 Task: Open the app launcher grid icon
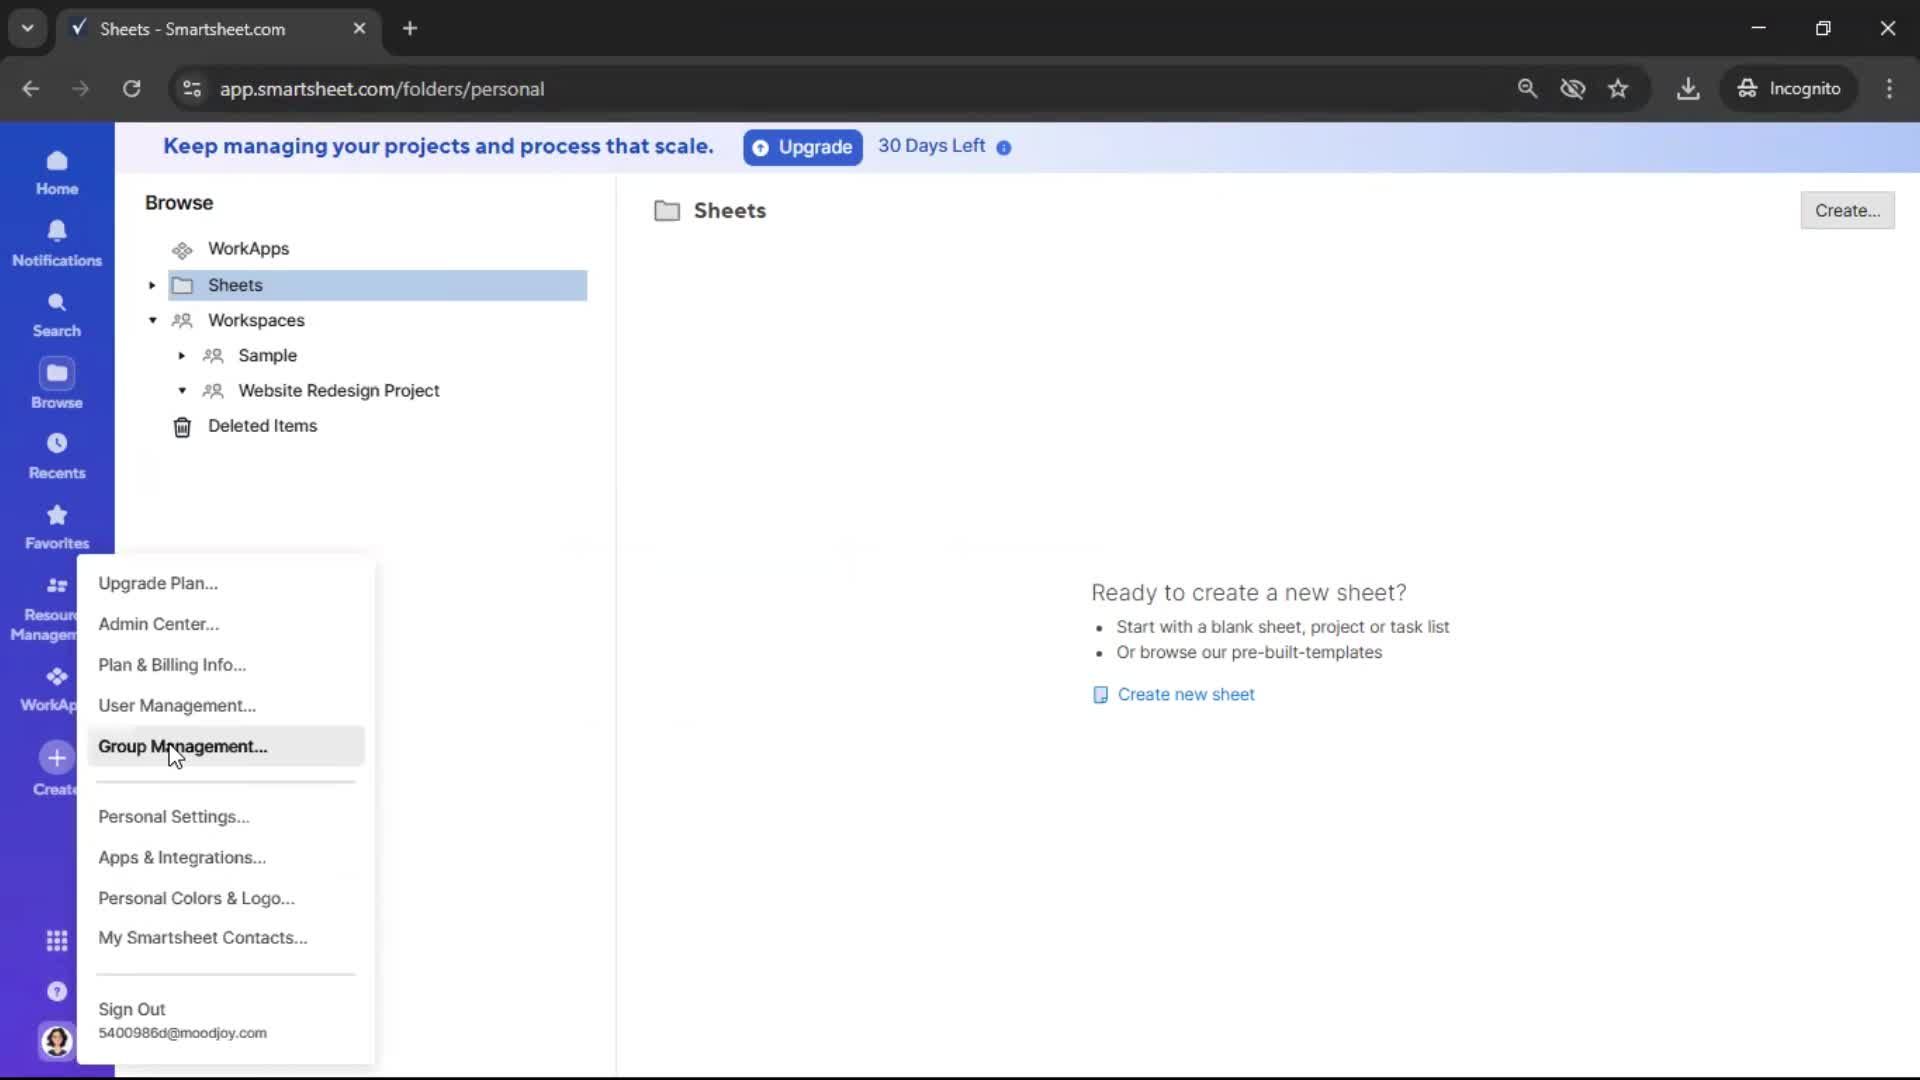pyautogui.click(x=56, y=940)
